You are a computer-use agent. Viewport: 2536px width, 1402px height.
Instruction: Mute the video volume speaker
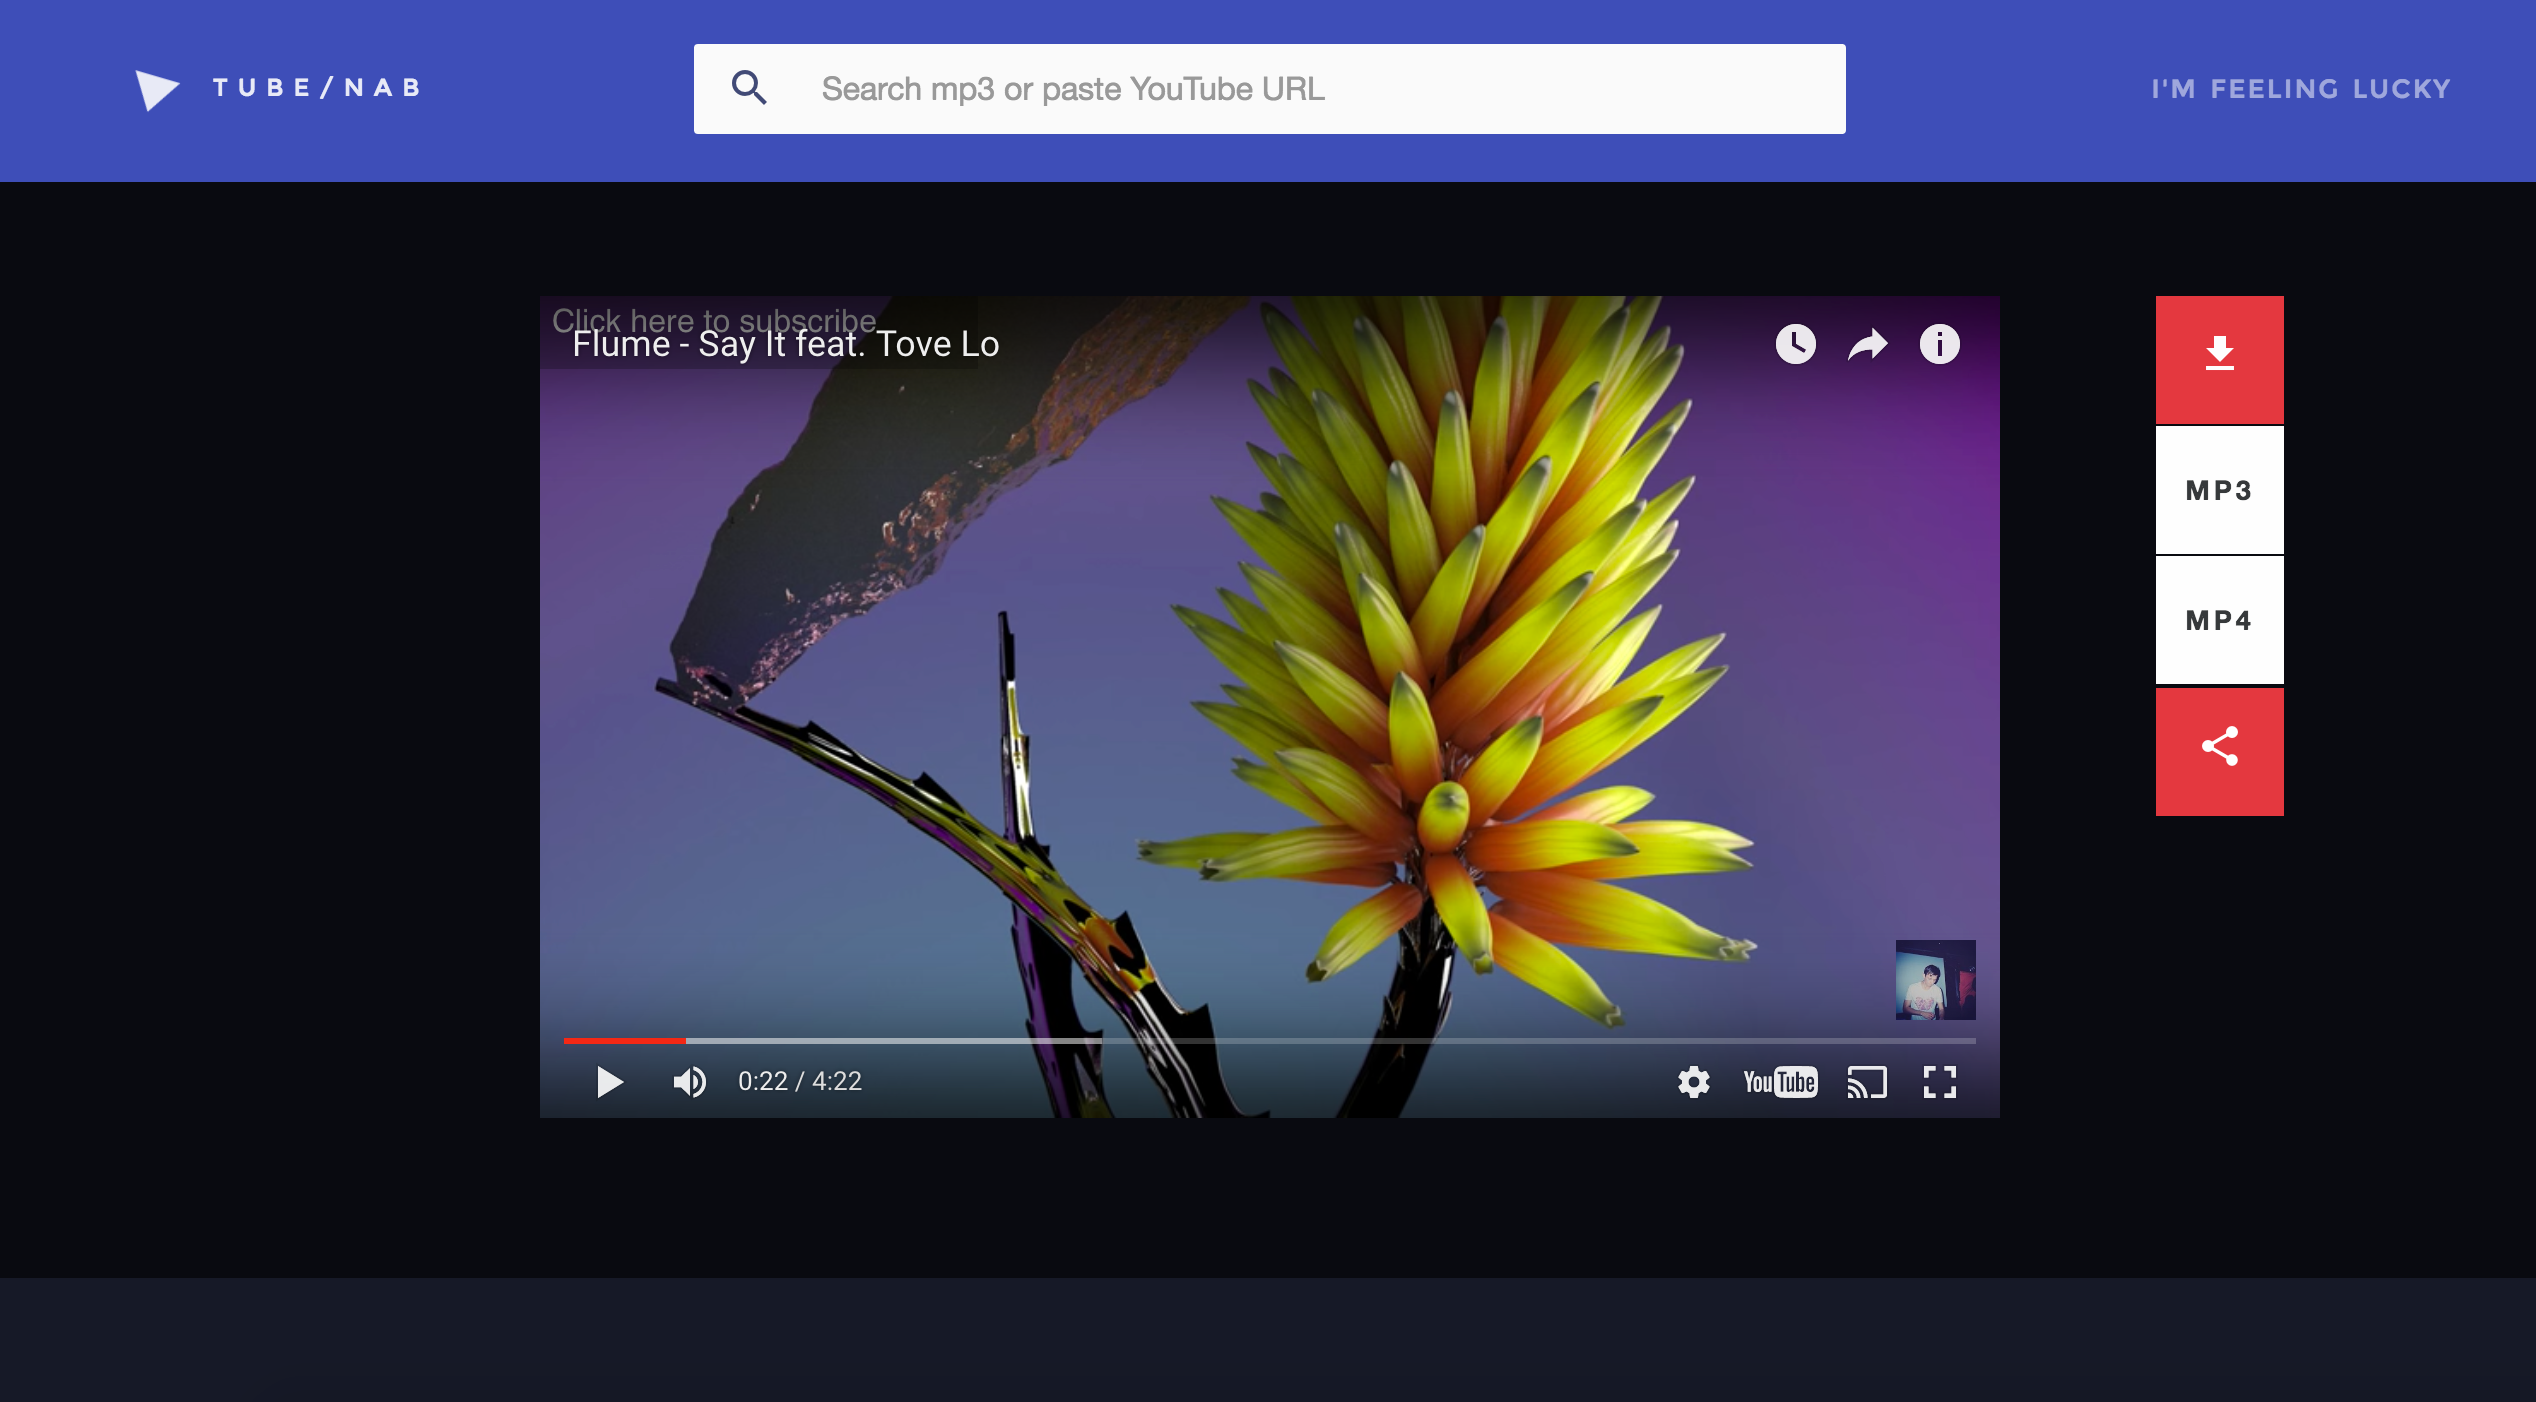(x=689, y=1082)
